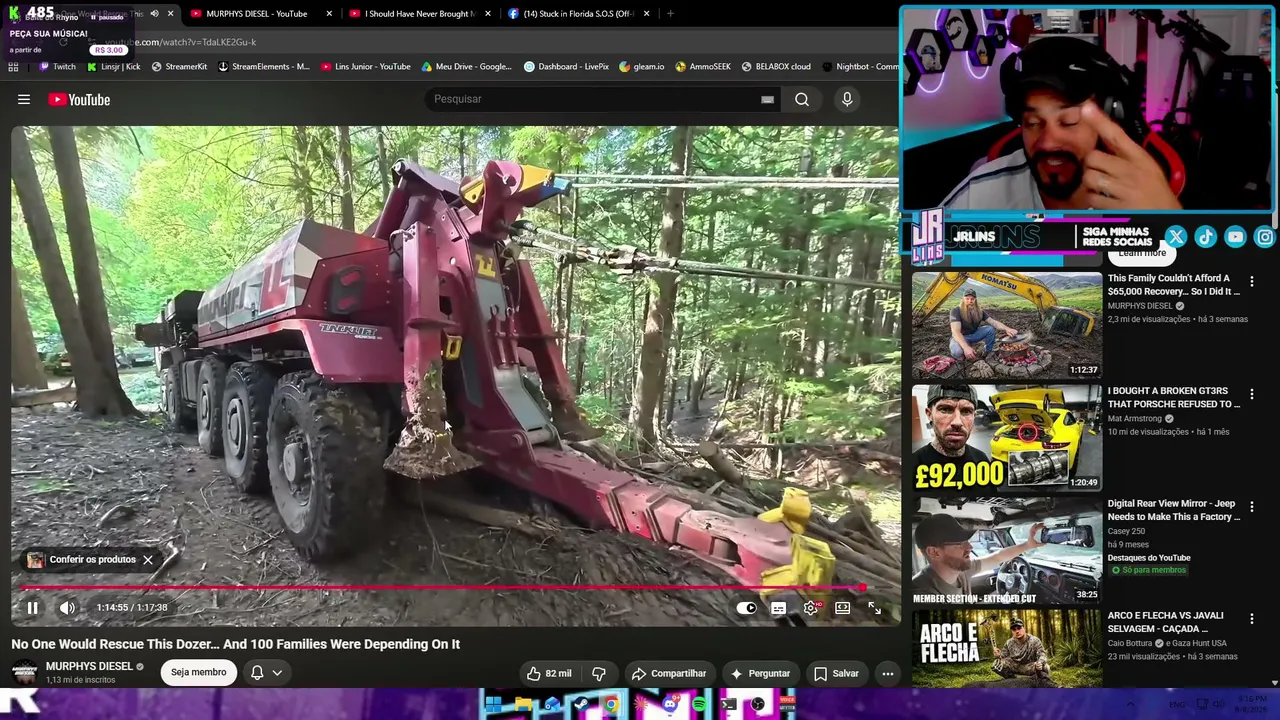Open the Linsjr | Kick bookmark
Viewport: 1280px width, 720px height.
click(x=114, y=67)
